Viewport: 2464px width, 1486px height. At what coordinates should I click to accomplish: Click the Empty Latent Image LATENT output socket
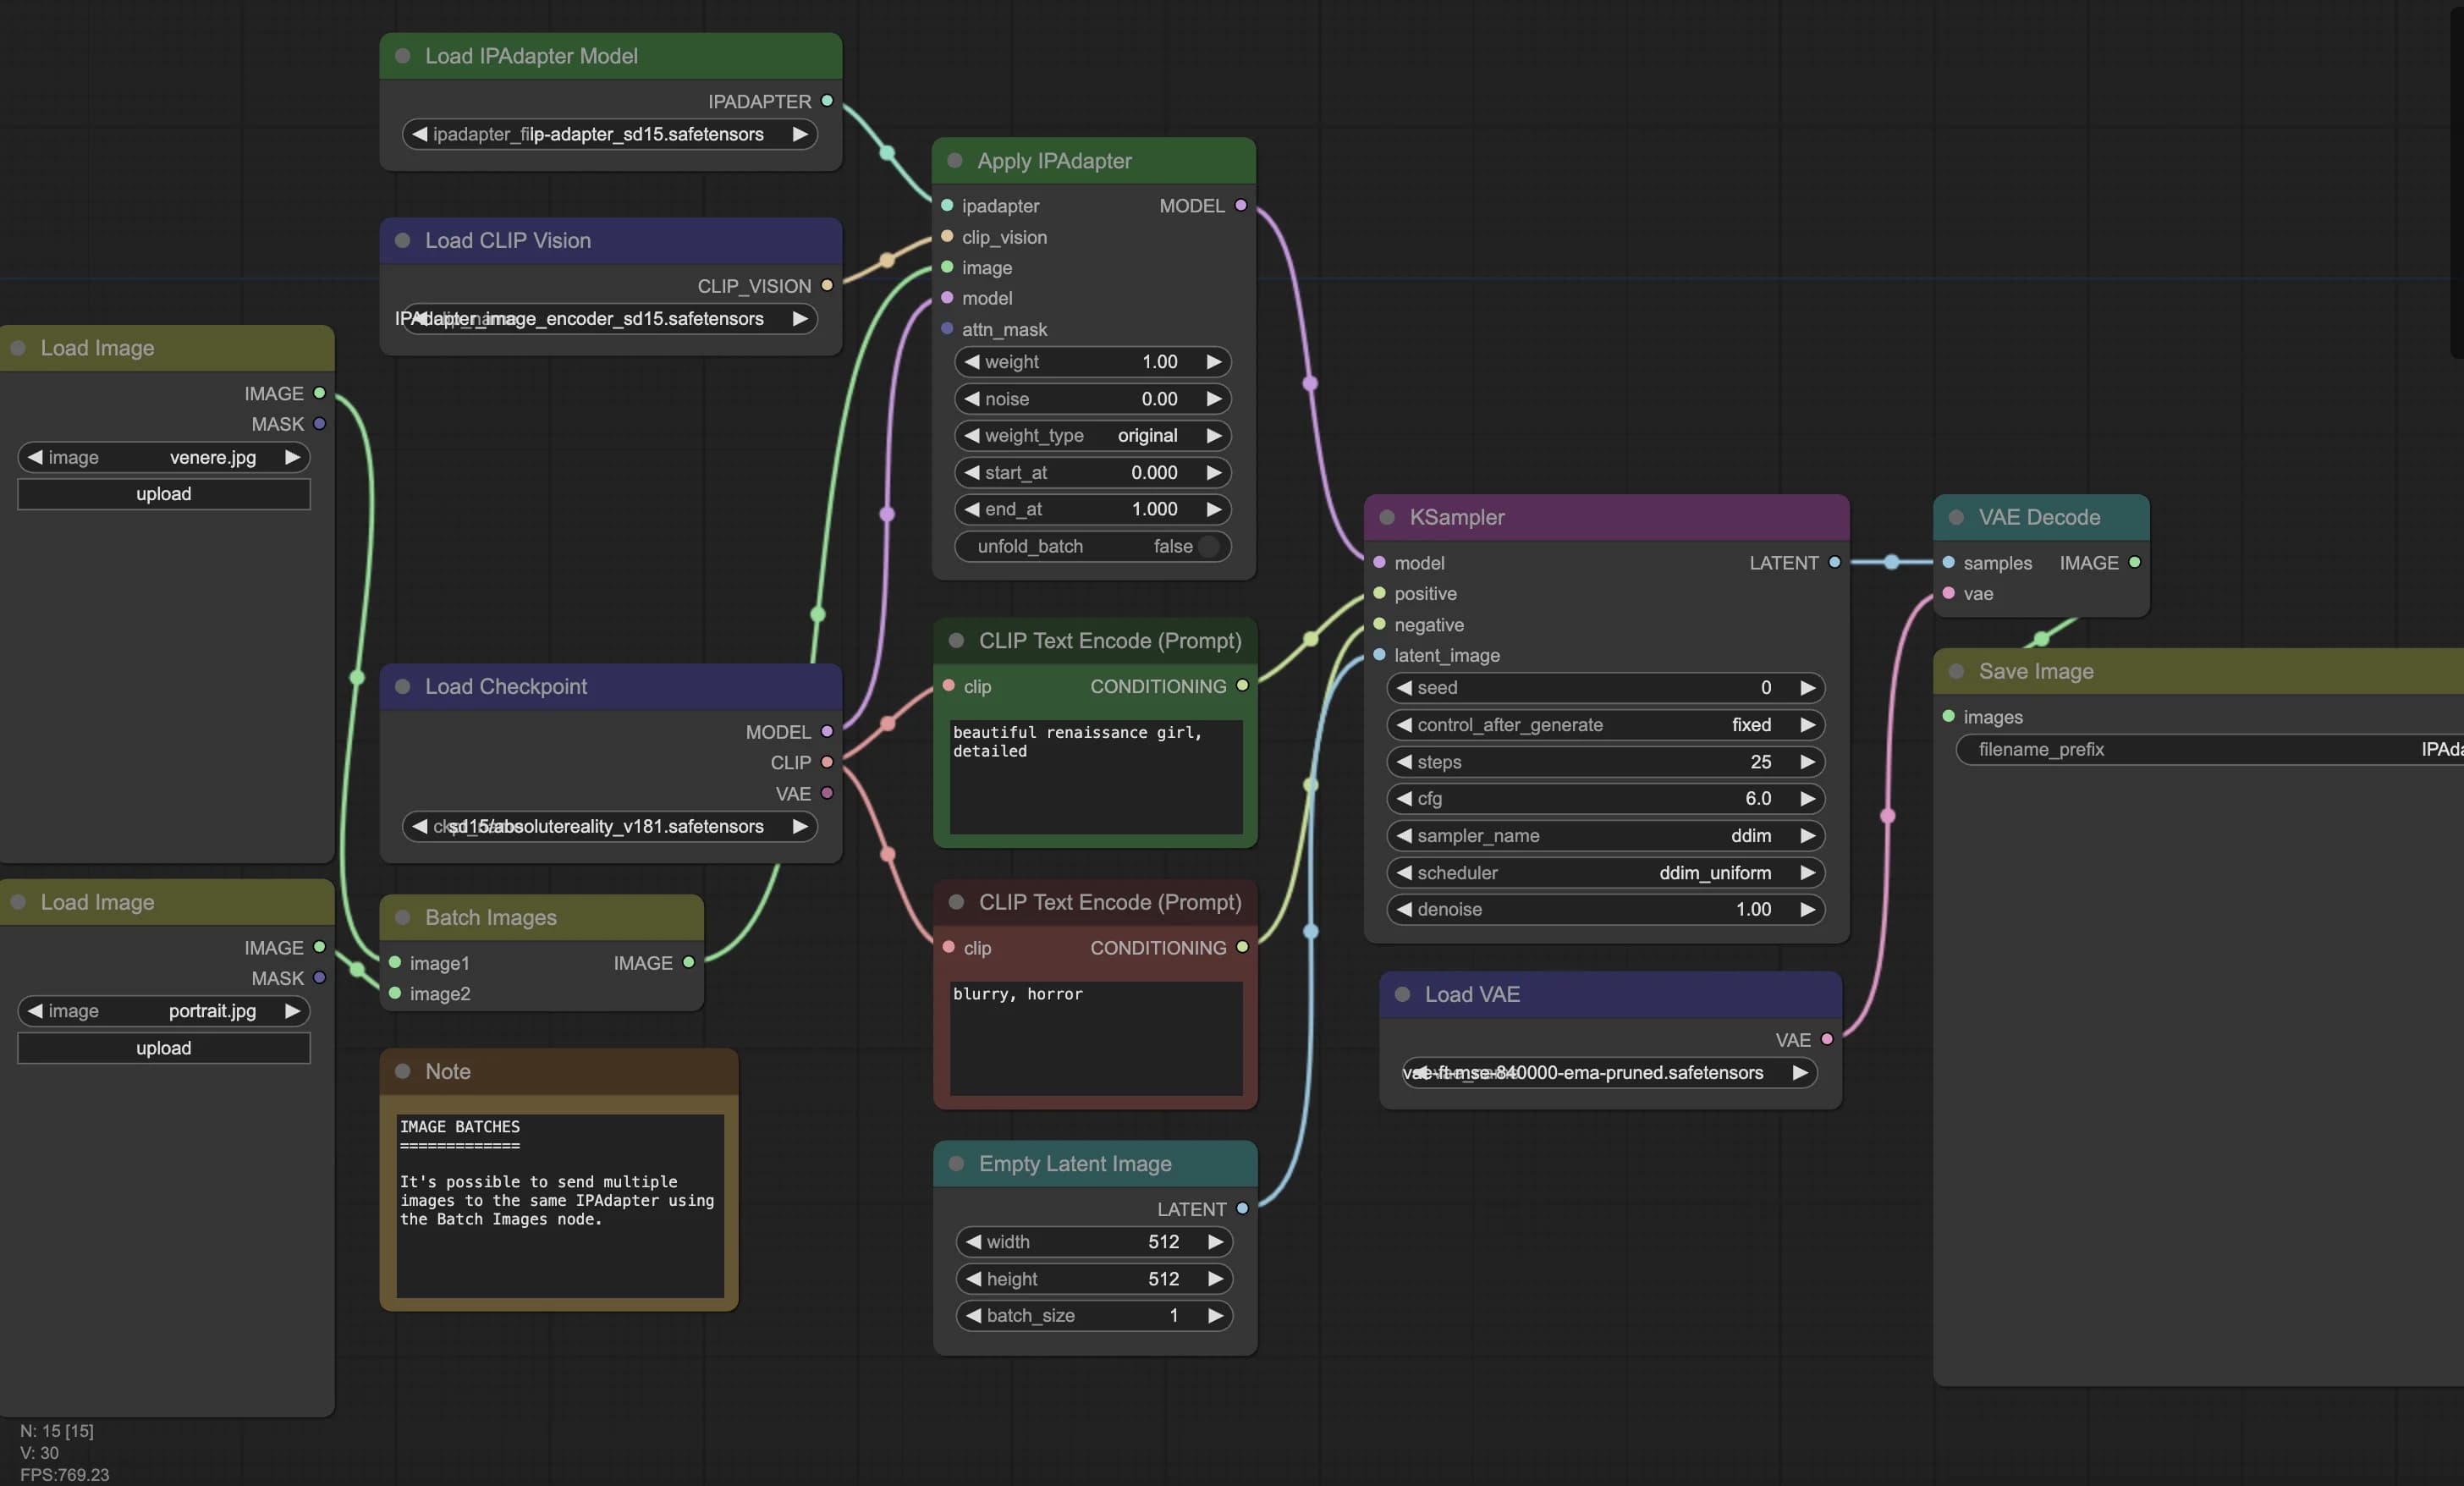[x=1242, y=1208]
